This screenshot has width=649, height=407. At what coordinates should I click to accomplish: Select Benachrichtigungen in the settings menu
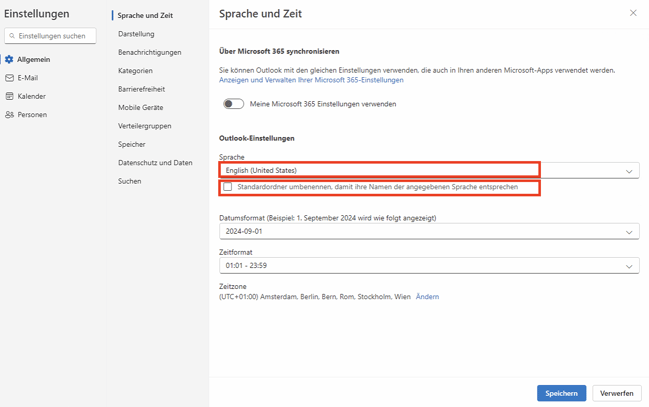point(149,52)
